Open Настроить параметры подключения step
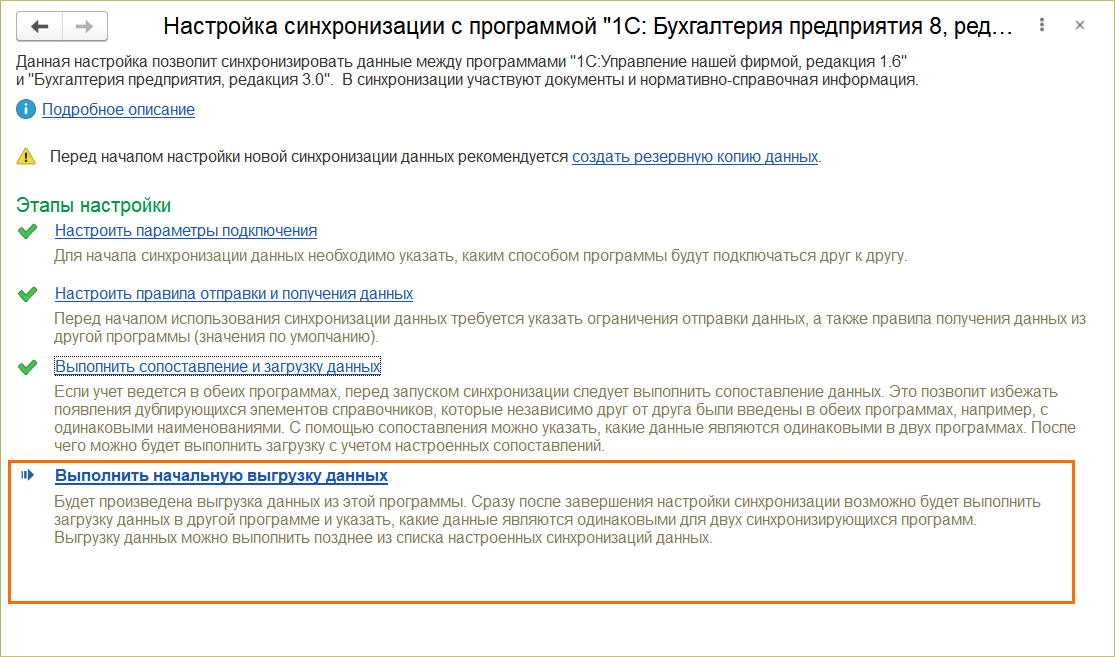The image size is (1115, 657). (x=186, y=231)
